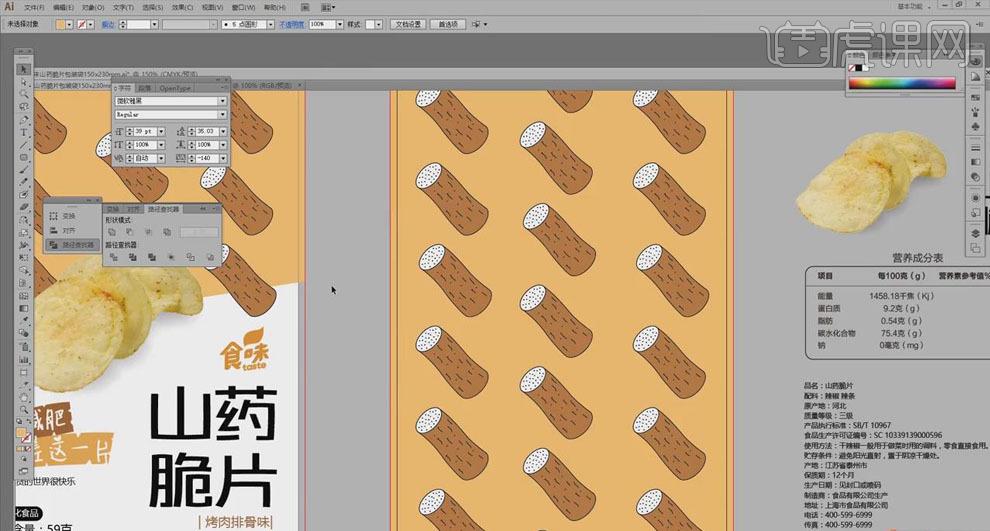Select the Eyedropper tool
This screenshot has width=990, height=531.
point(24,319)
